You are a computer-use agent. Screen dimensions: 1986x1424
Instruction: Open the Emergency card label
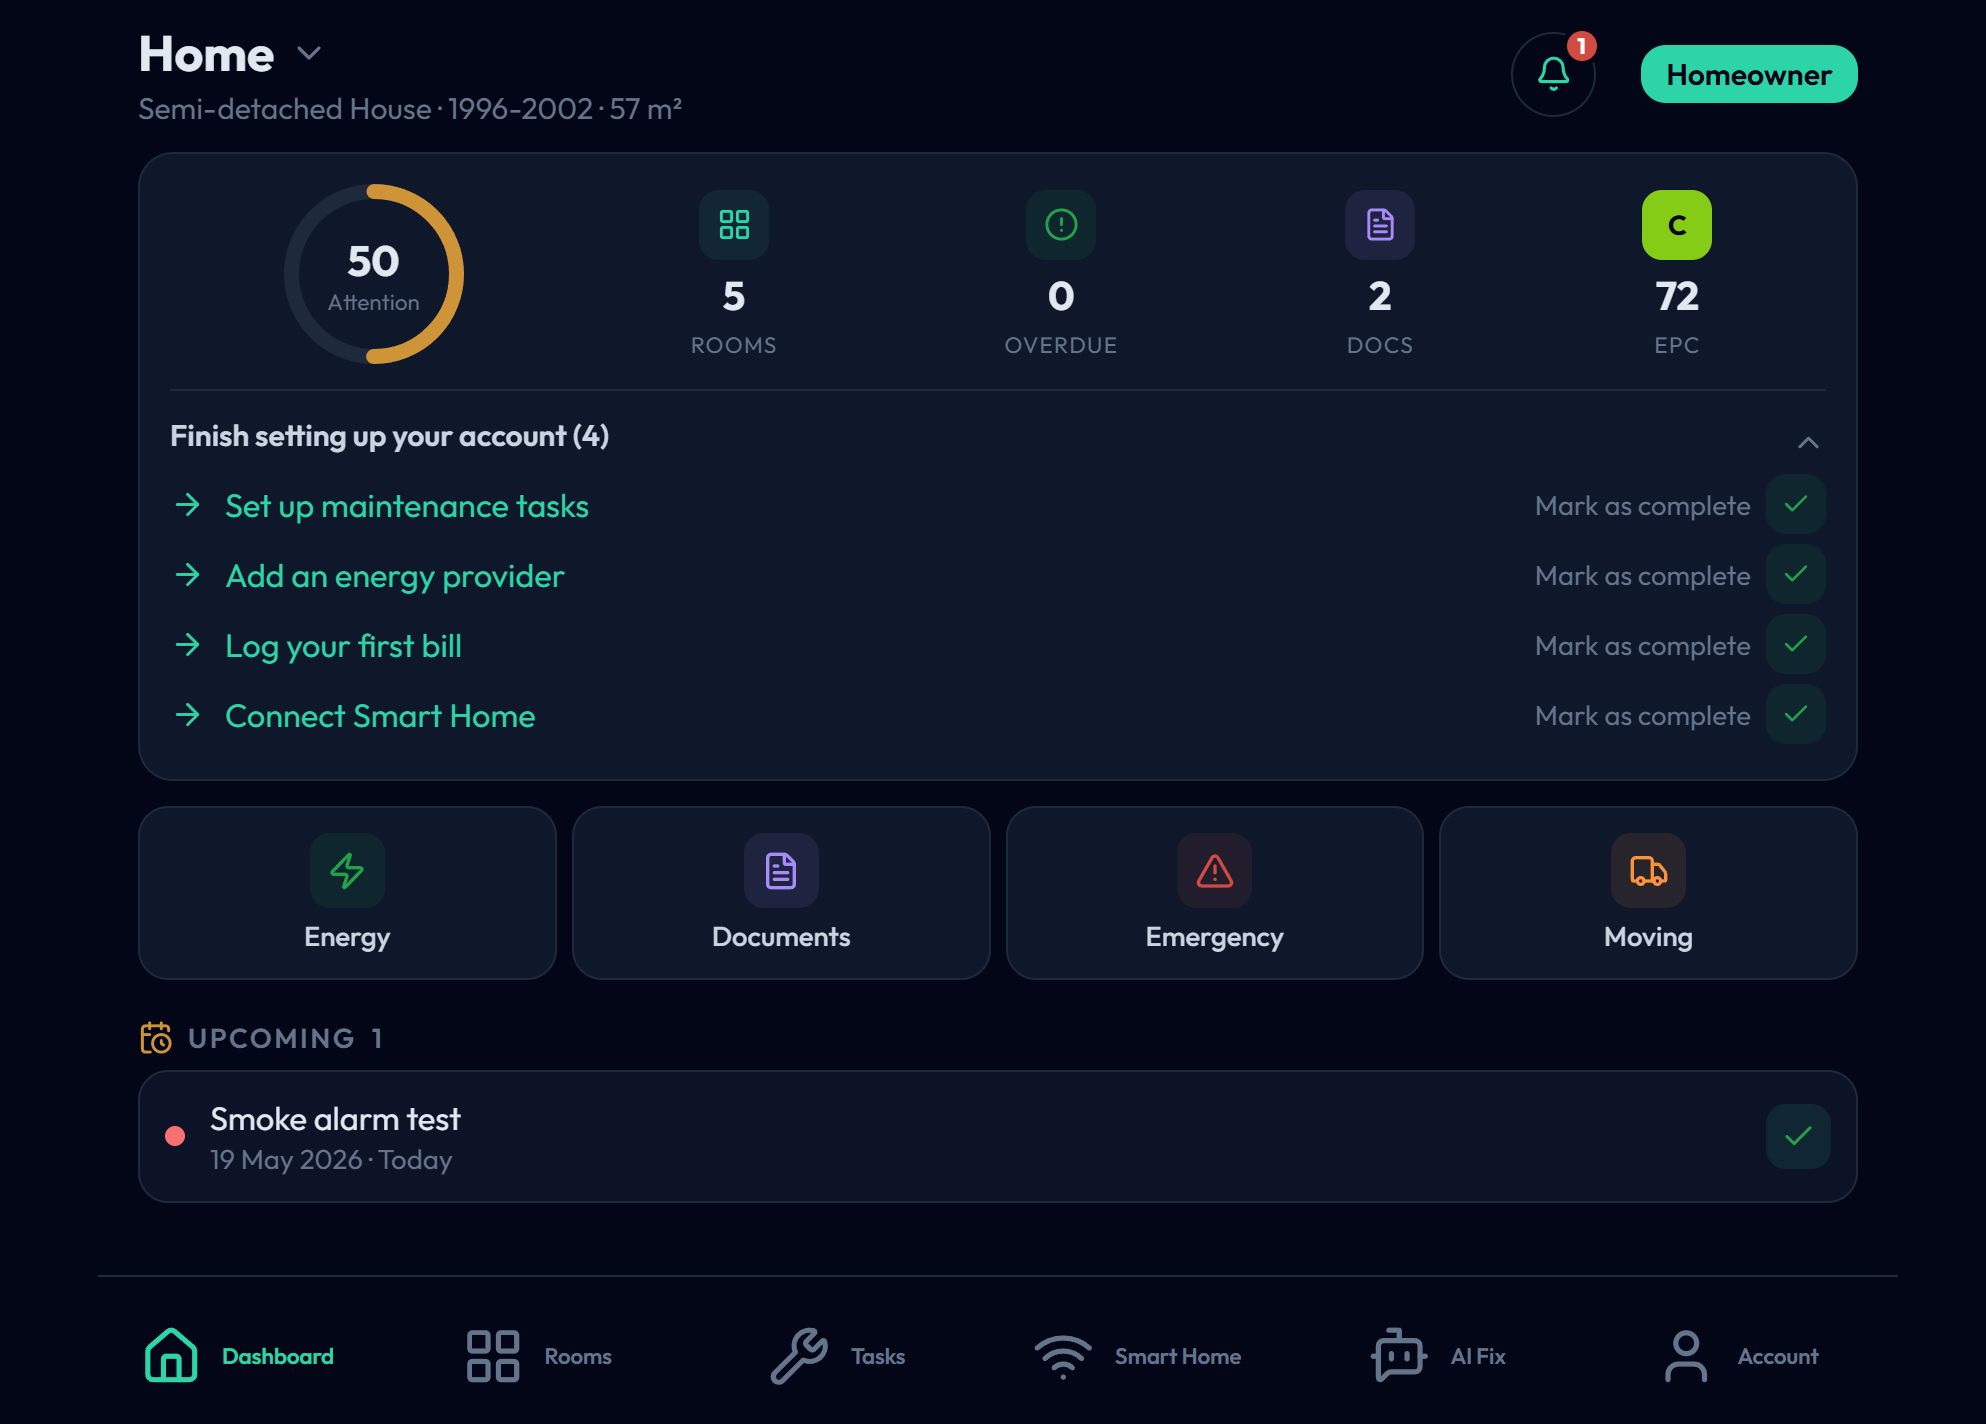pos(1215,937)
